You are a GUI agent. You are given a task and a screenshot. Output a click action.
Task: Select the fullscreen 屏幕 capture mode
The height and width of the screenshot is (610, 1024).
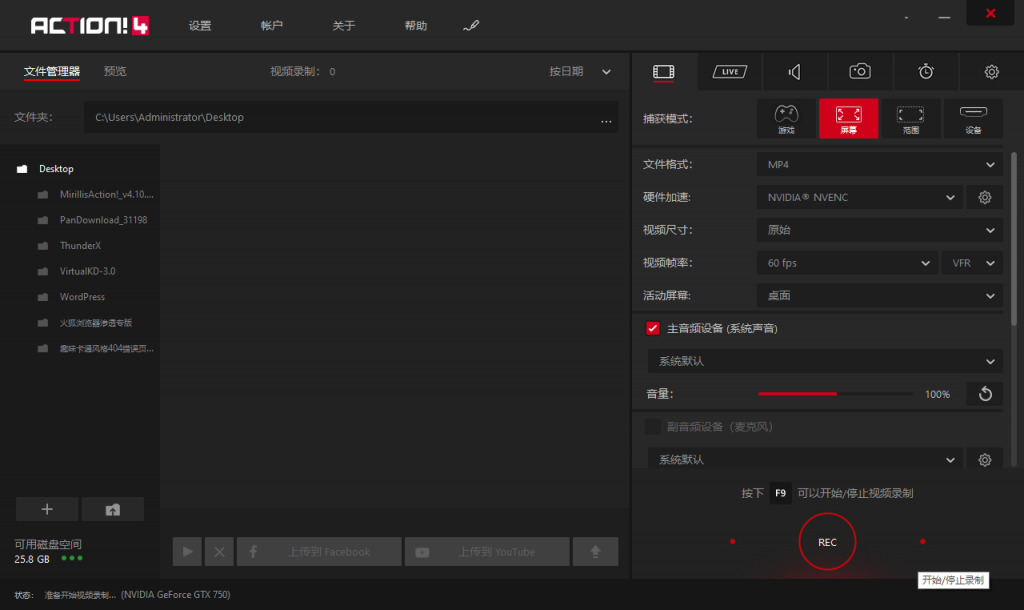coord(848,119)
